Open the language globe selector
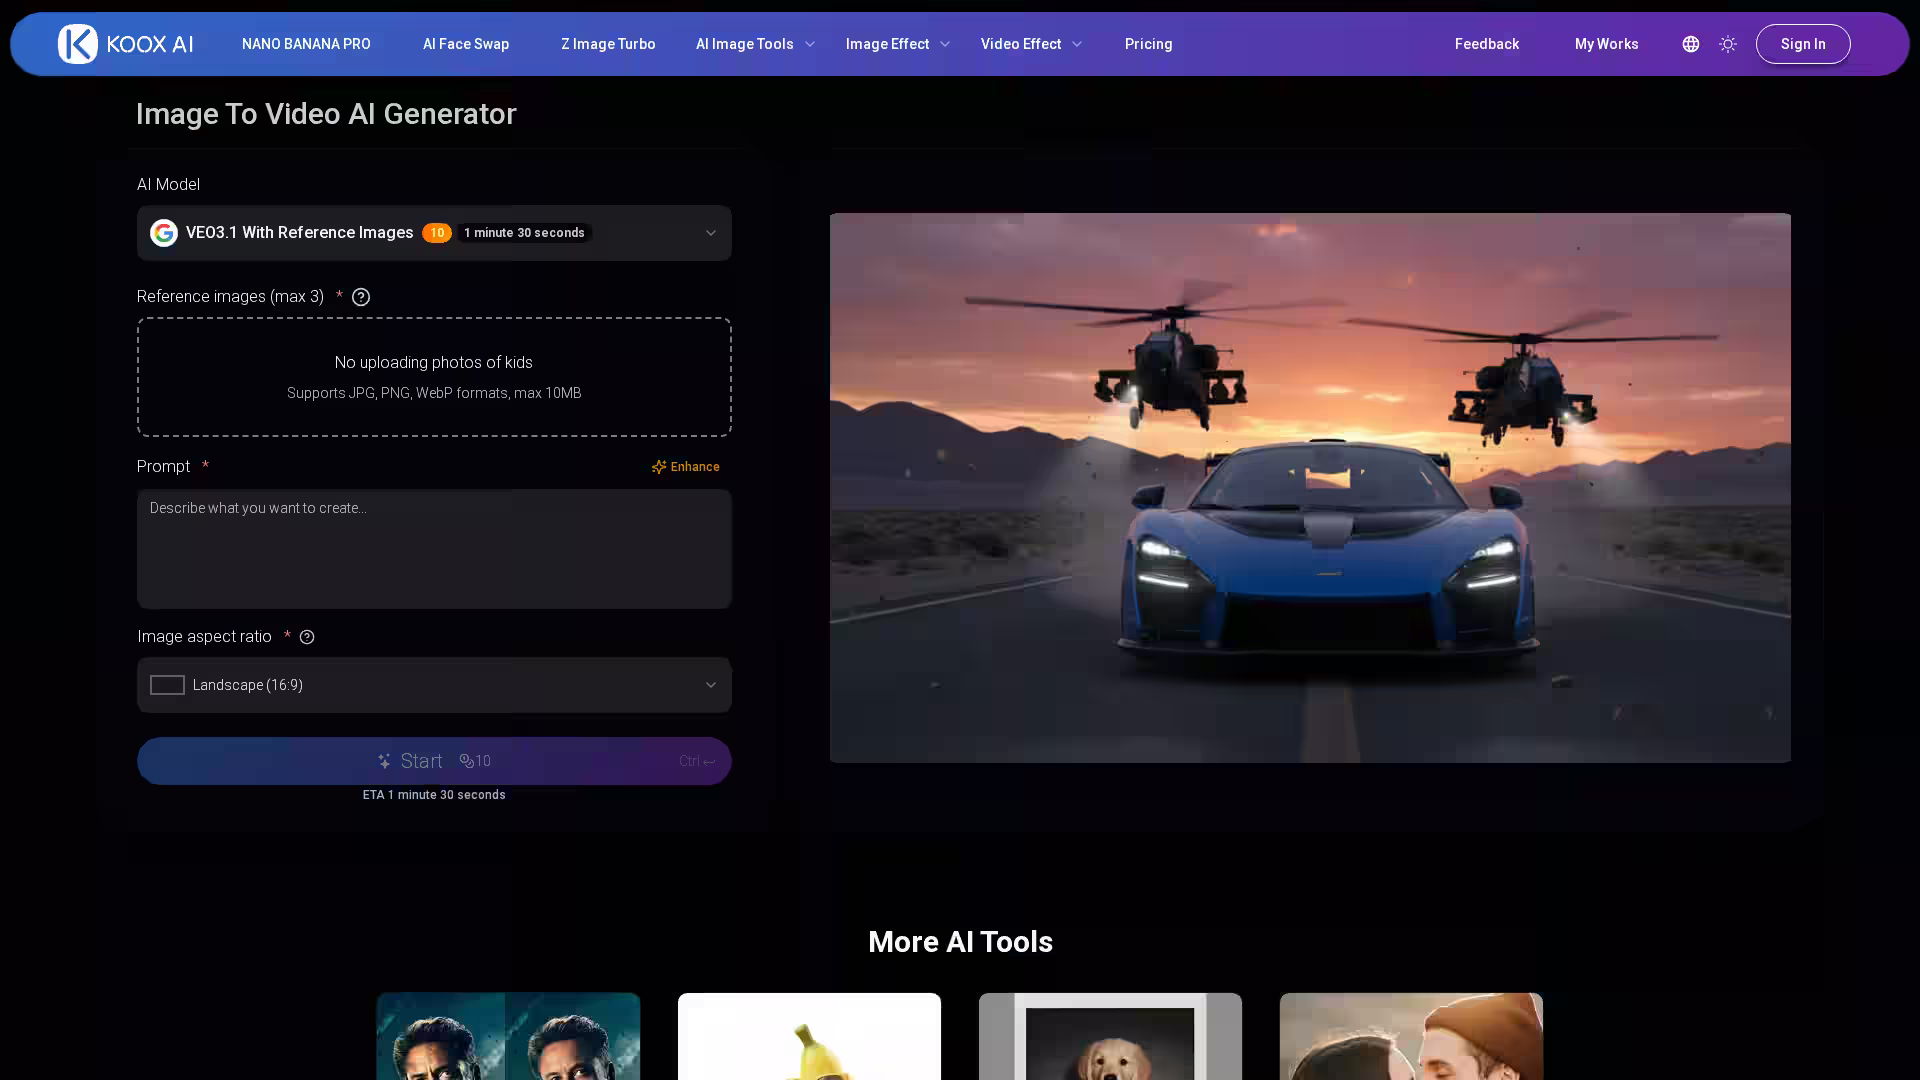The image size is (1920, 1080). point(1690,44)
